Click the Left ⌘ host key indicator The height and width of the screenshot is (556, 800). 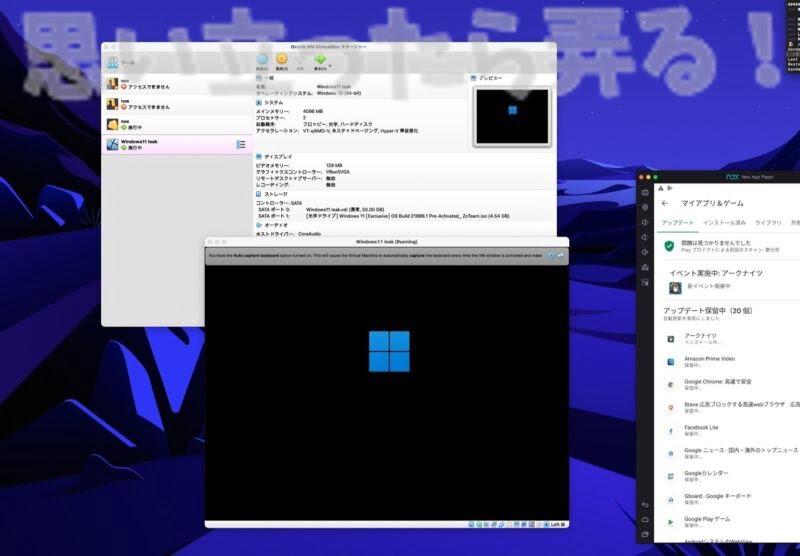558,524
